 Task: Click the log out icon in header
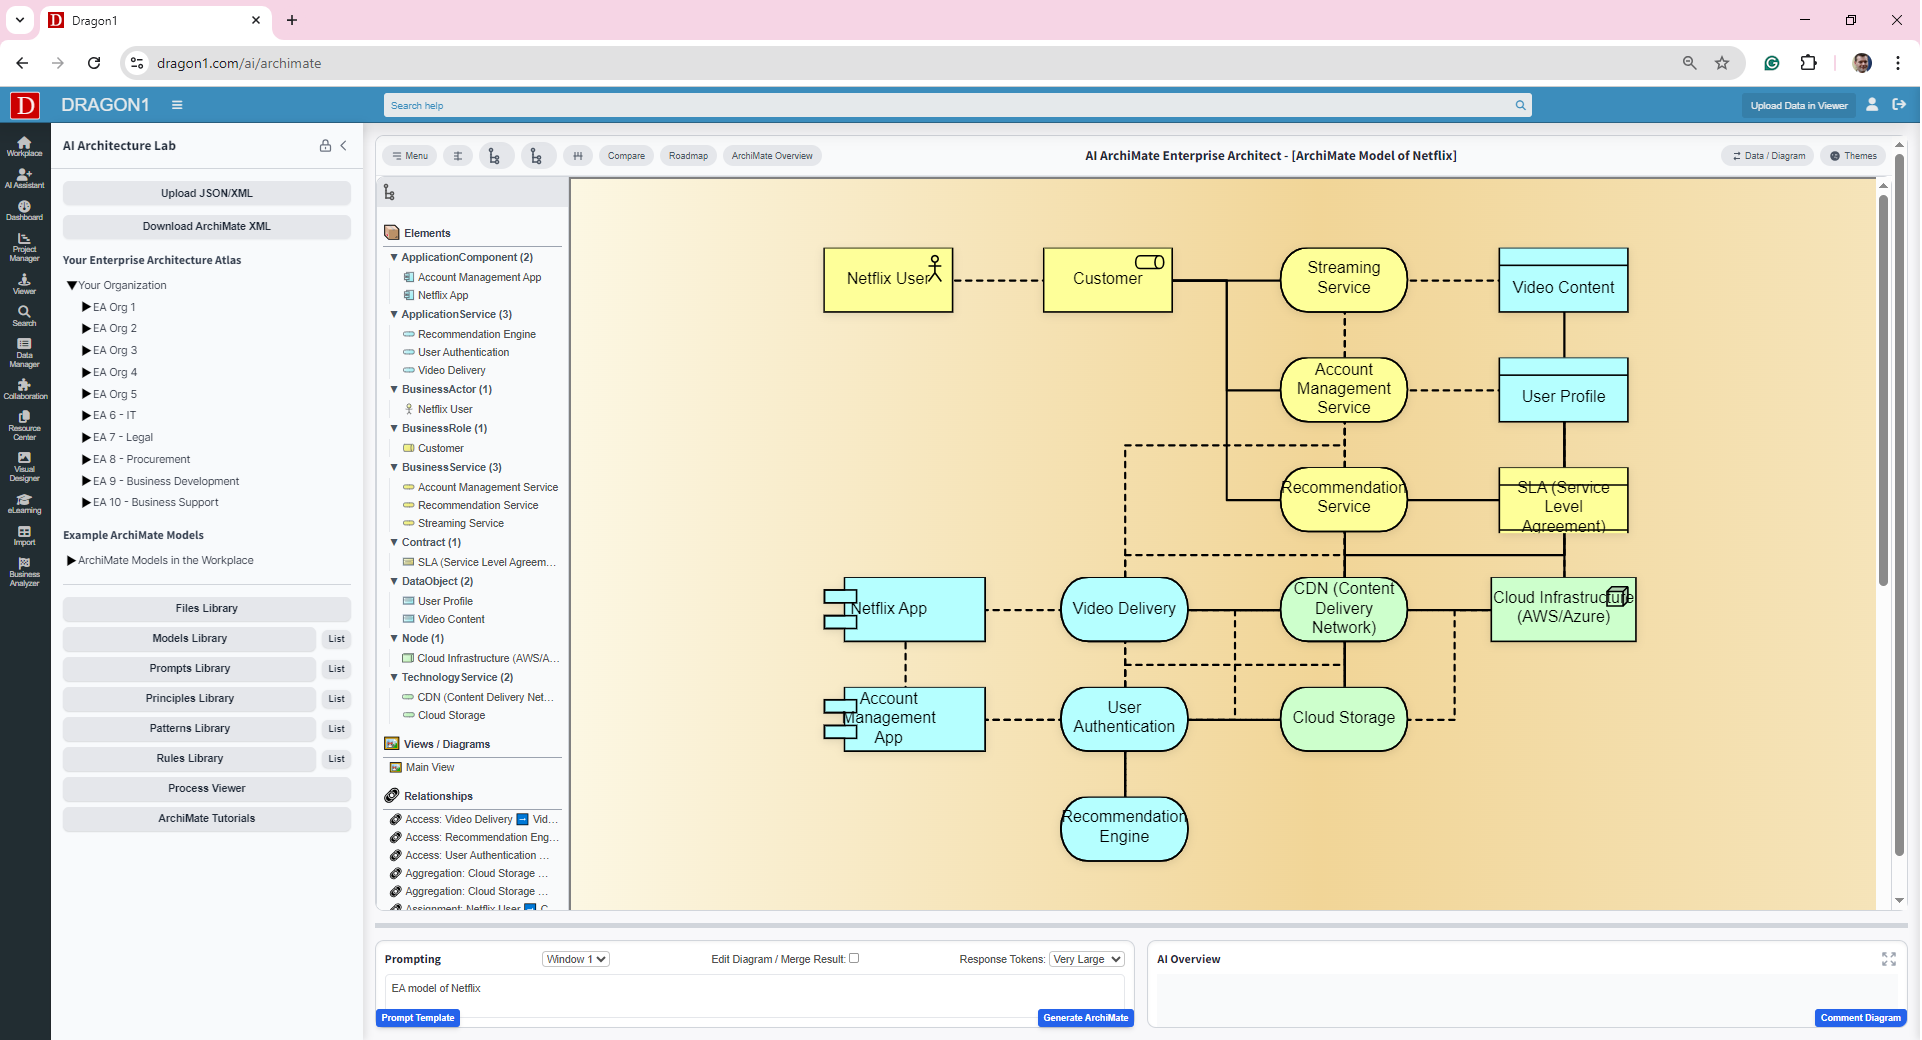(1899, 105)
